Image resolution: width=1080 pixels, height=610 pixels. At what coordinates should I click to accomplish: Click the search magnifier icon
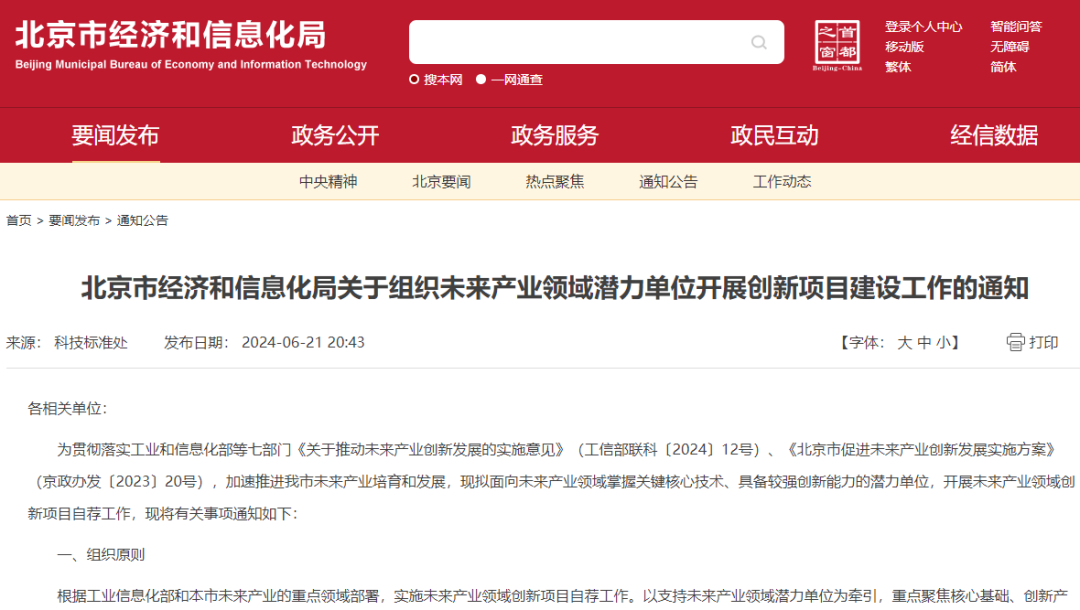pyautogui.click(x=758, y=43)
